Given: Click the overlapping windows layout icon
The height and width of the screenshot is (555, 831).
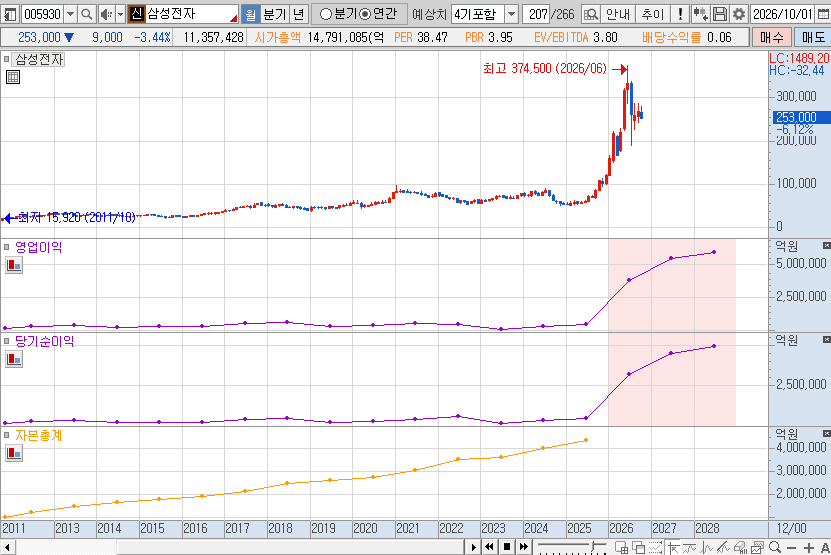Looking at the screenshot, I should (x=639, y=547).
